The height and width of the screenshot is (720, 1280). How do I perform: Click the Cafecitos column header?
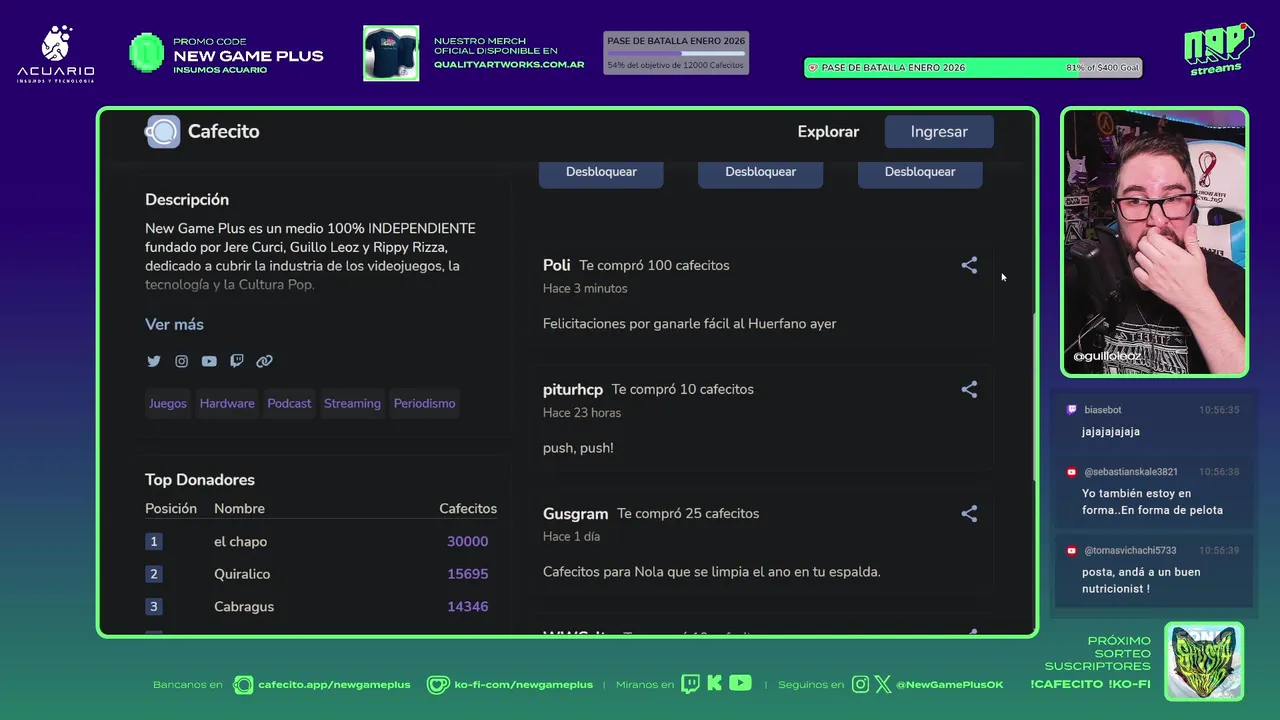[468, 508]
